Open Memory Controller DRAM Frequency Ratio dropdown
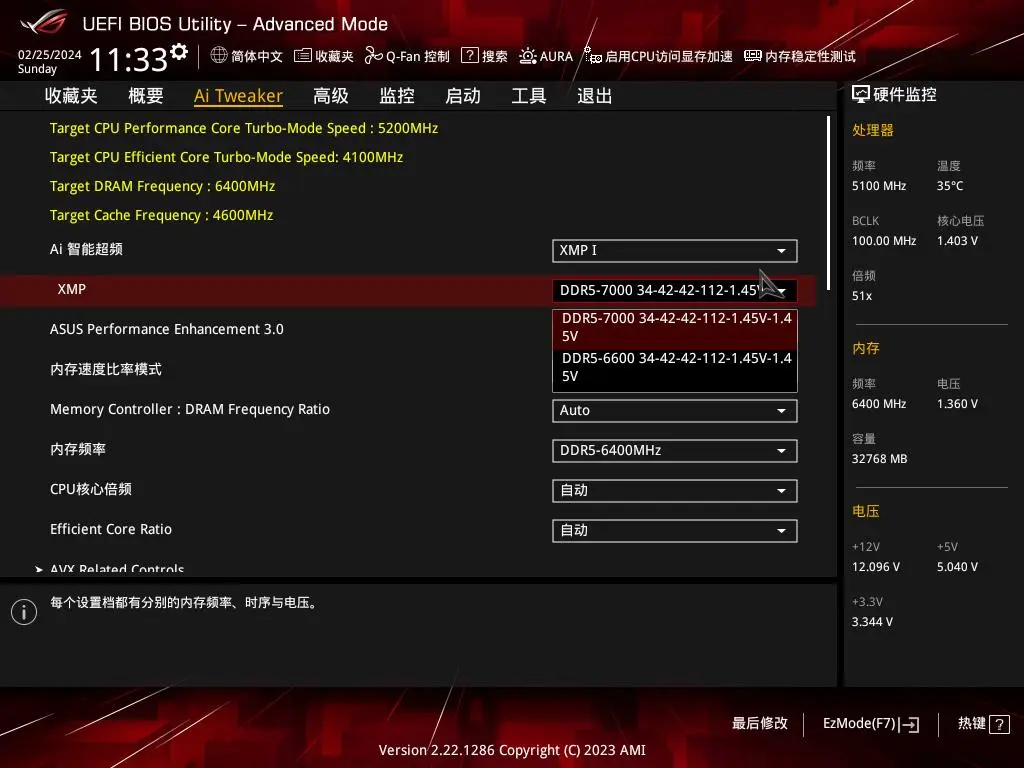 click(674, 410)
